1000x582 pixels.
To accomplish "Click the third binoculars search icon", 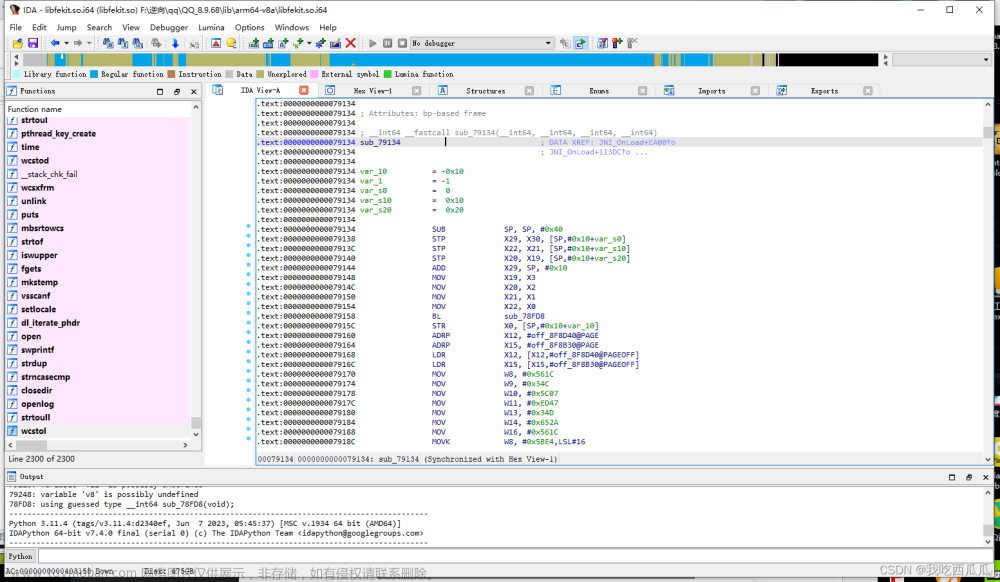I will [x=138, y=43].
